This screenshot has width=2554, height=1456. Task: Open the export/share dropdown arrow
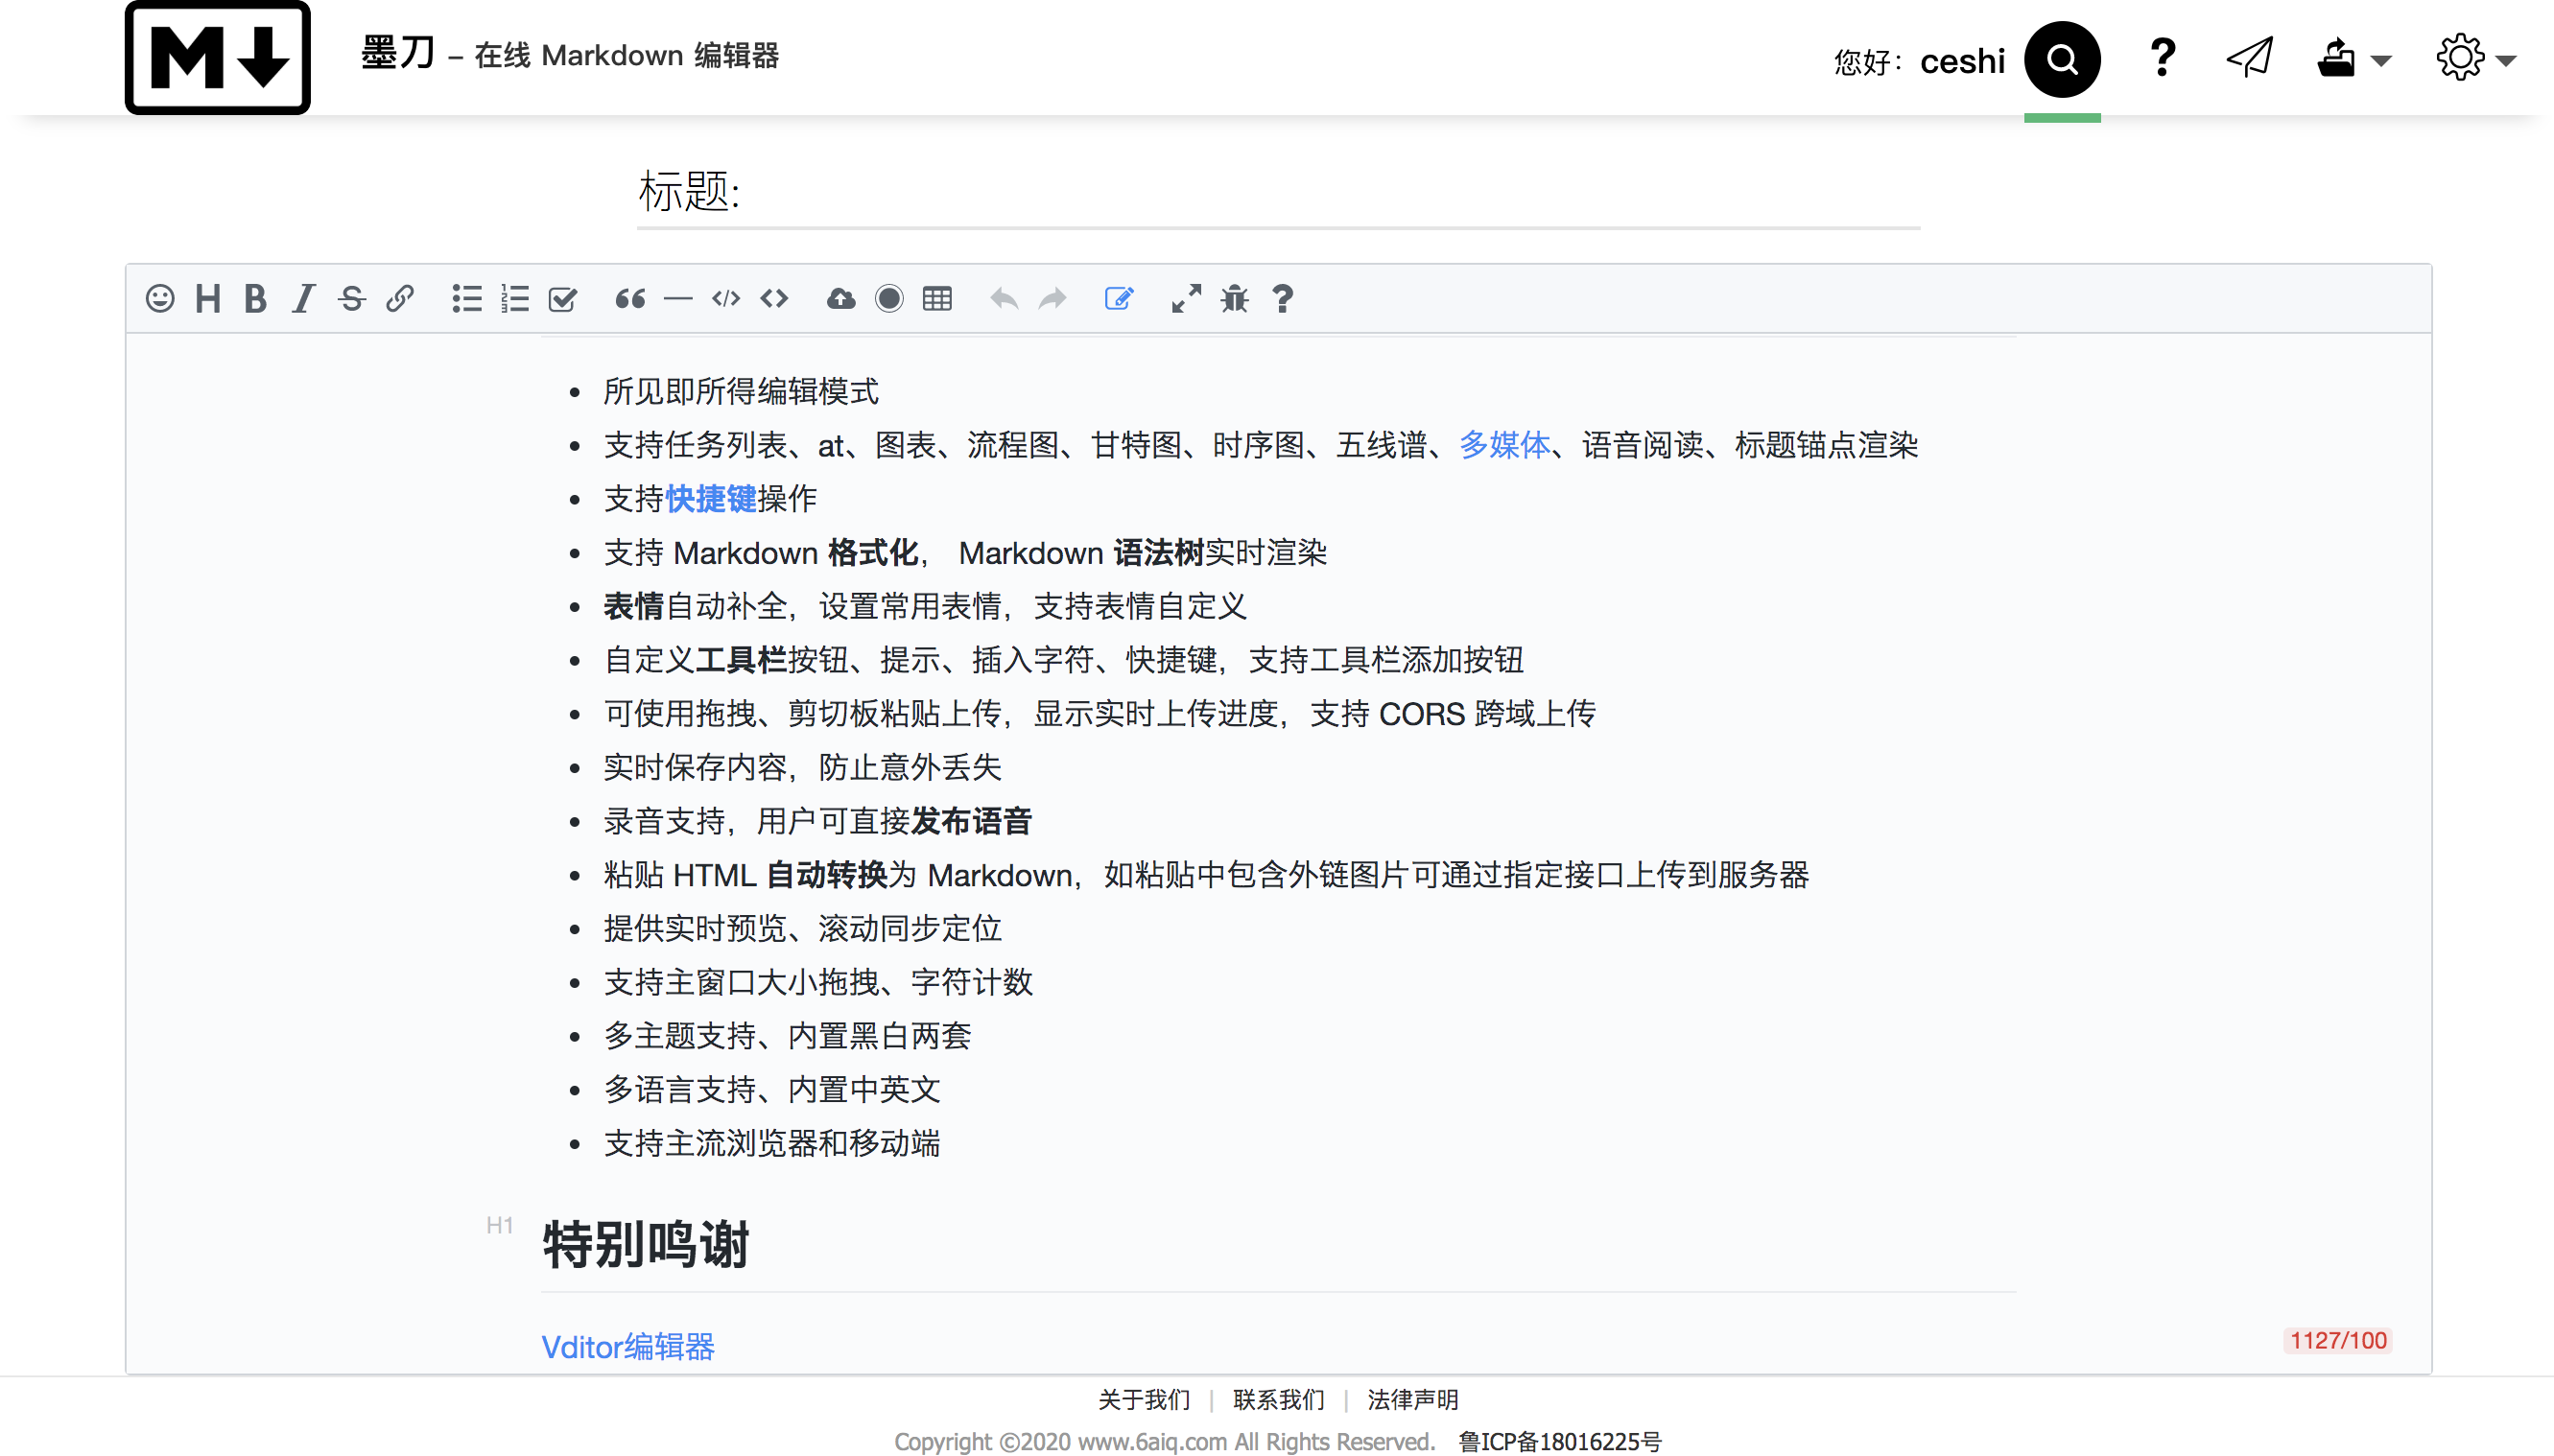coord(2381,60)
